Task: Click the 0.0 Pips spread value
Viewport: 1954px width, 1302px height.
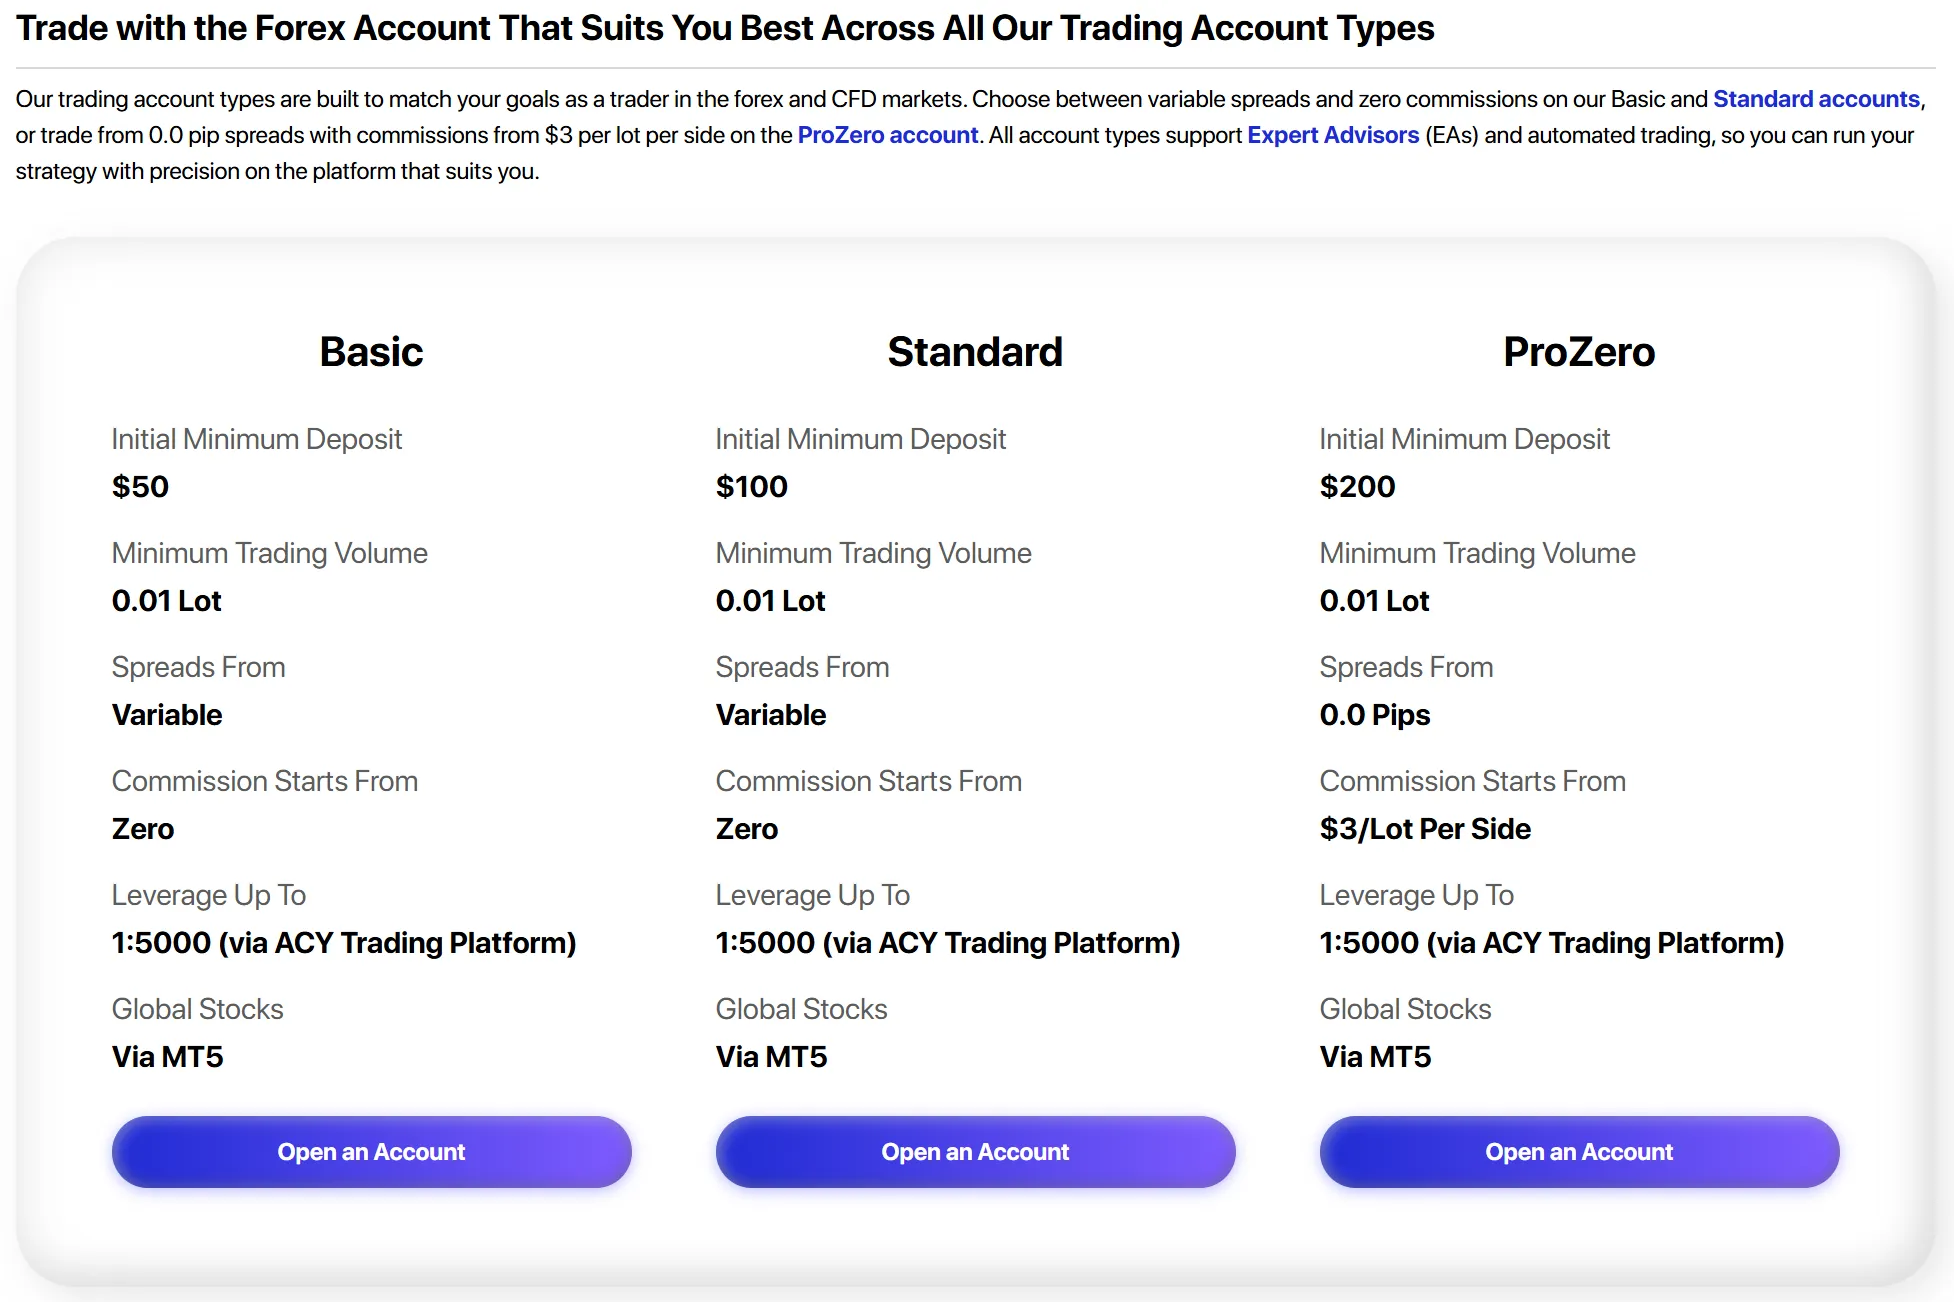Action: 1375,715
